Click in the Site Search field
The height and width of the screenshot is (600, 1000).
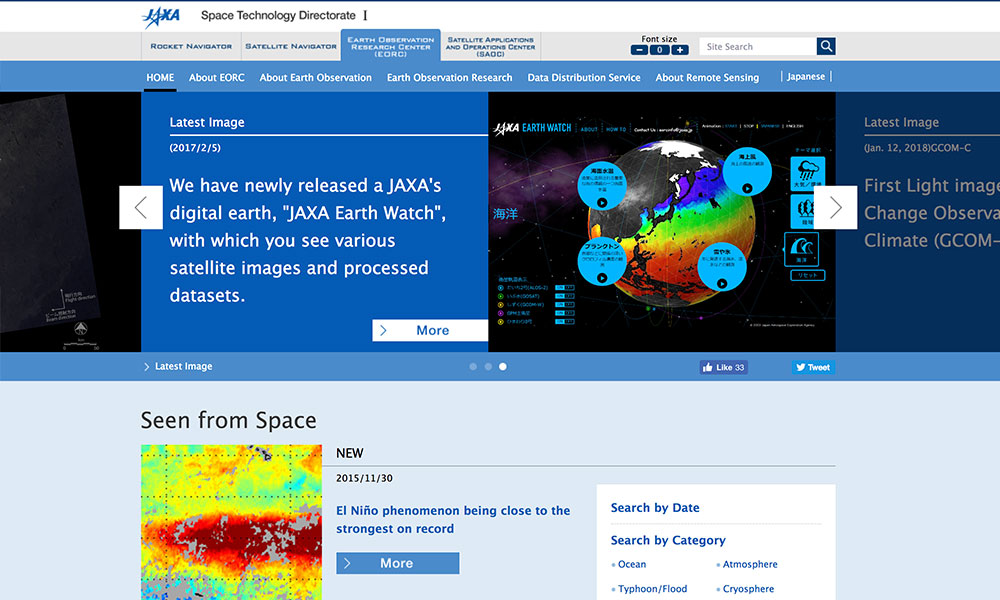pyautogui.click(x=758, y=46)
